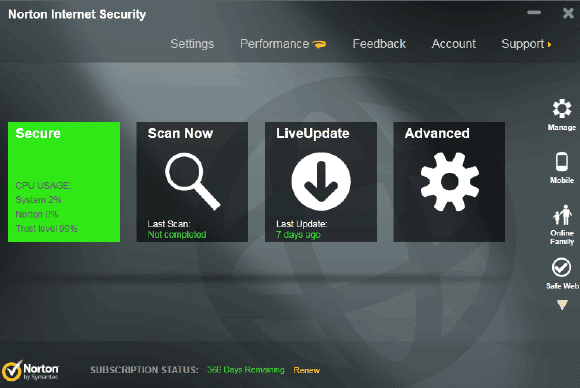Select the LiveUpdate tile title
This screenshot has height=388, width=580.
point(313,134)
